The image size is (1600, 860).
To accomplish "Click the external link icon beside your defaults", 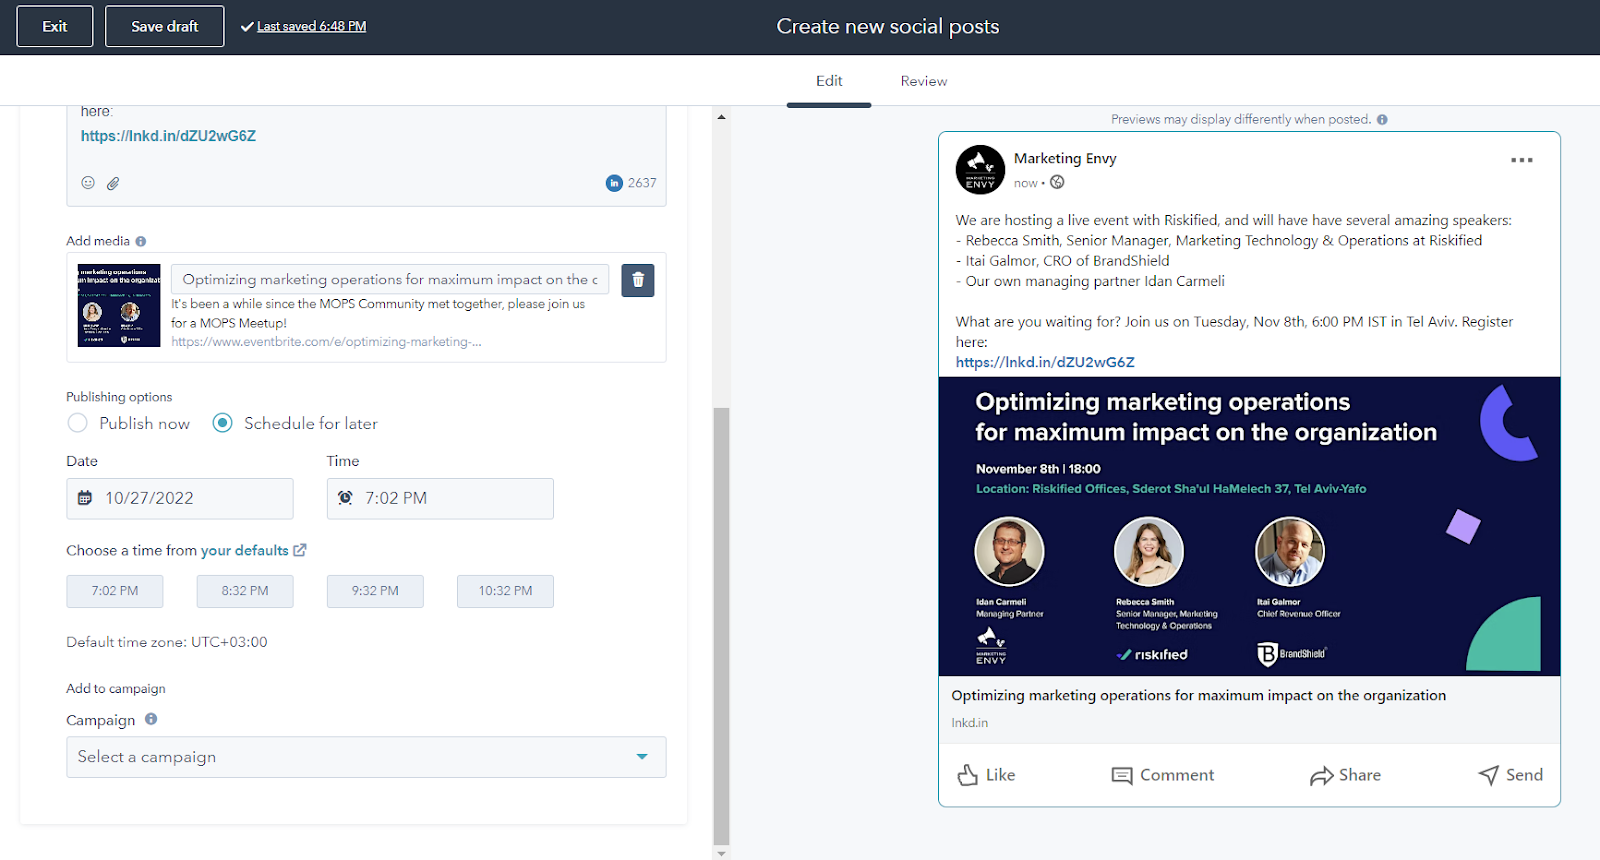I will tap(300, 550).
